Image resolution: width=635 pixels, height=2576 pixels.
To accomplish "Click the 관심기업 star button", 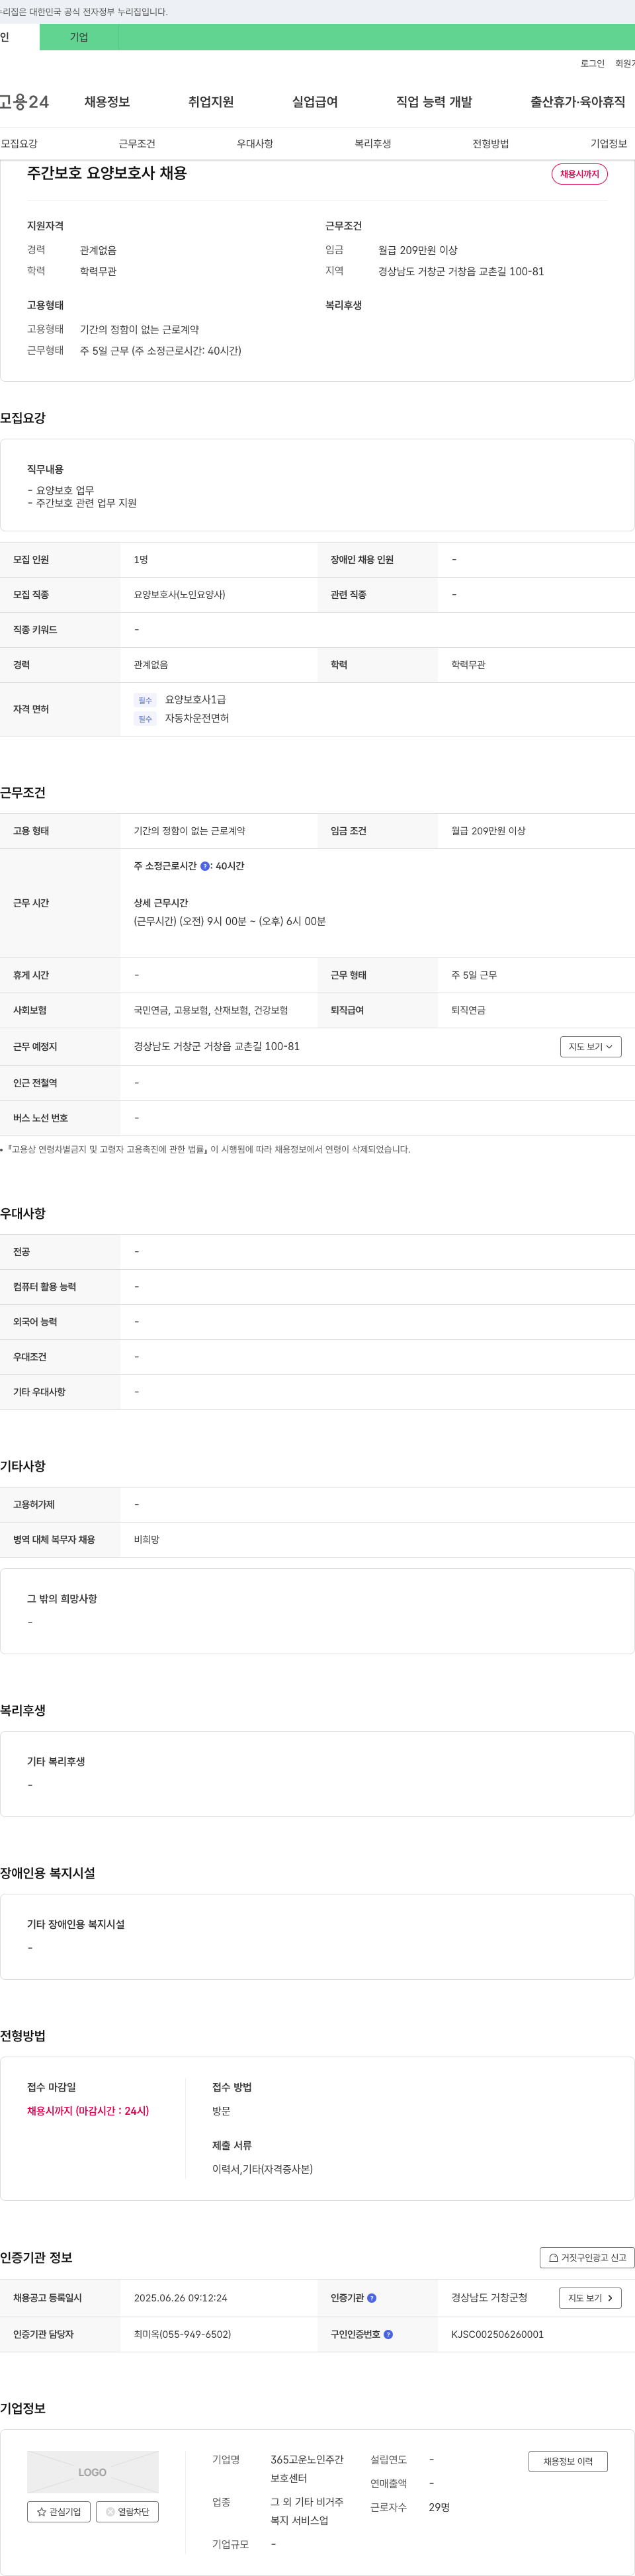I will (x=59, y=2511).
